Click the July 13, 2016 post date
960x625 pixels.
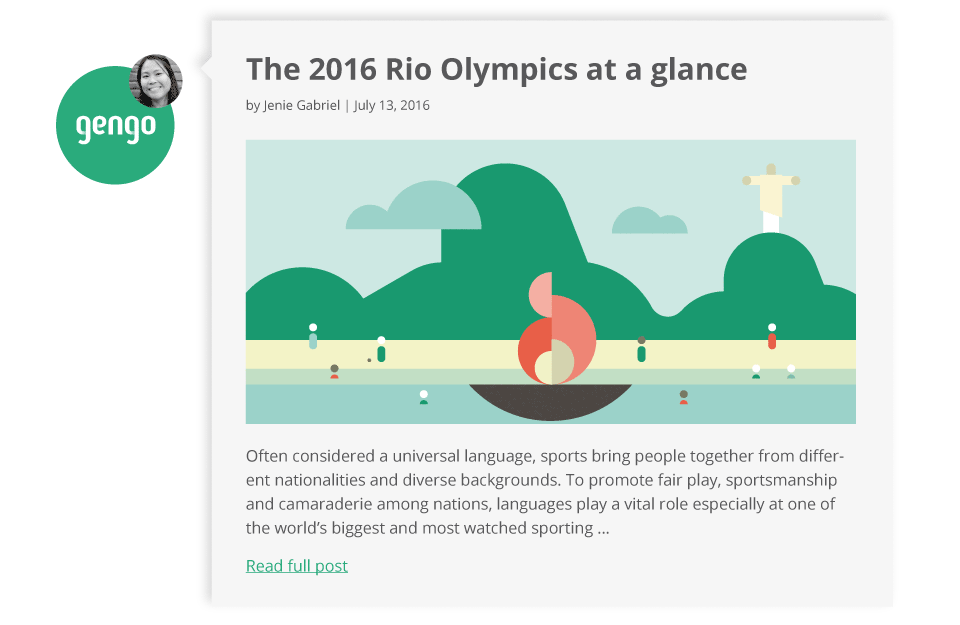point(391,105)
